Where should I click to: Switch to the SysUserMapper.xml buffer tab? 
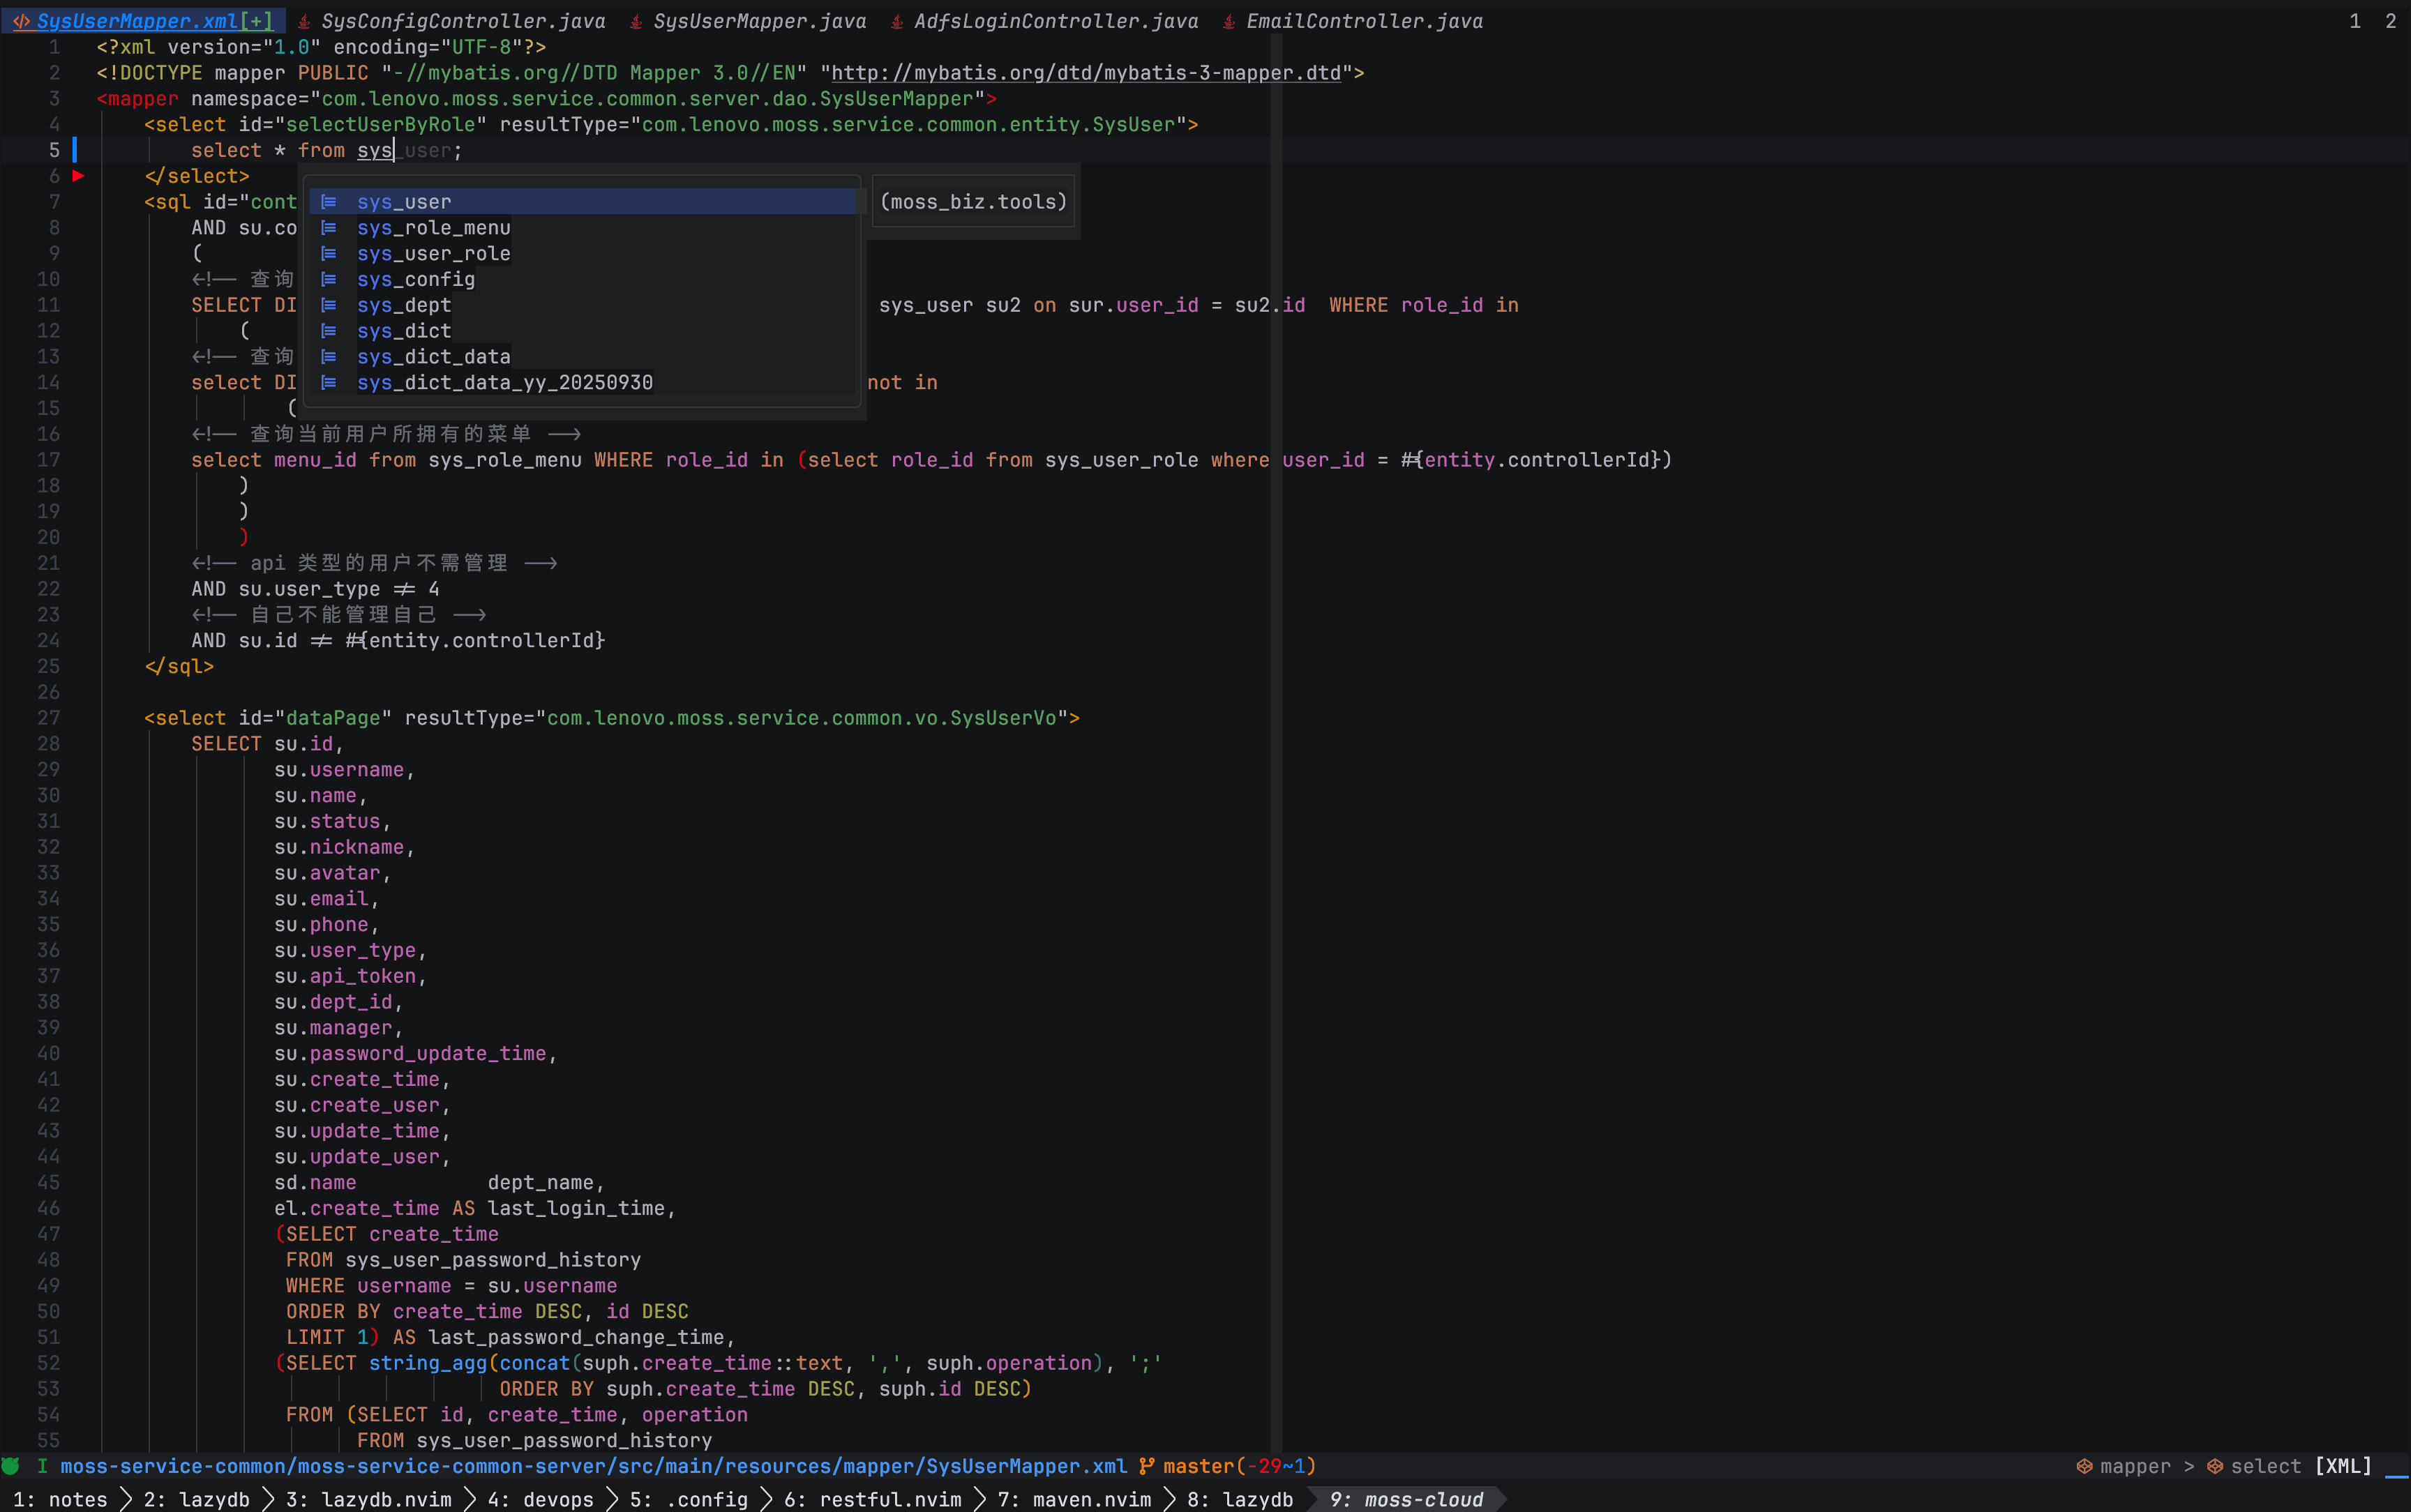click(143, 20)
